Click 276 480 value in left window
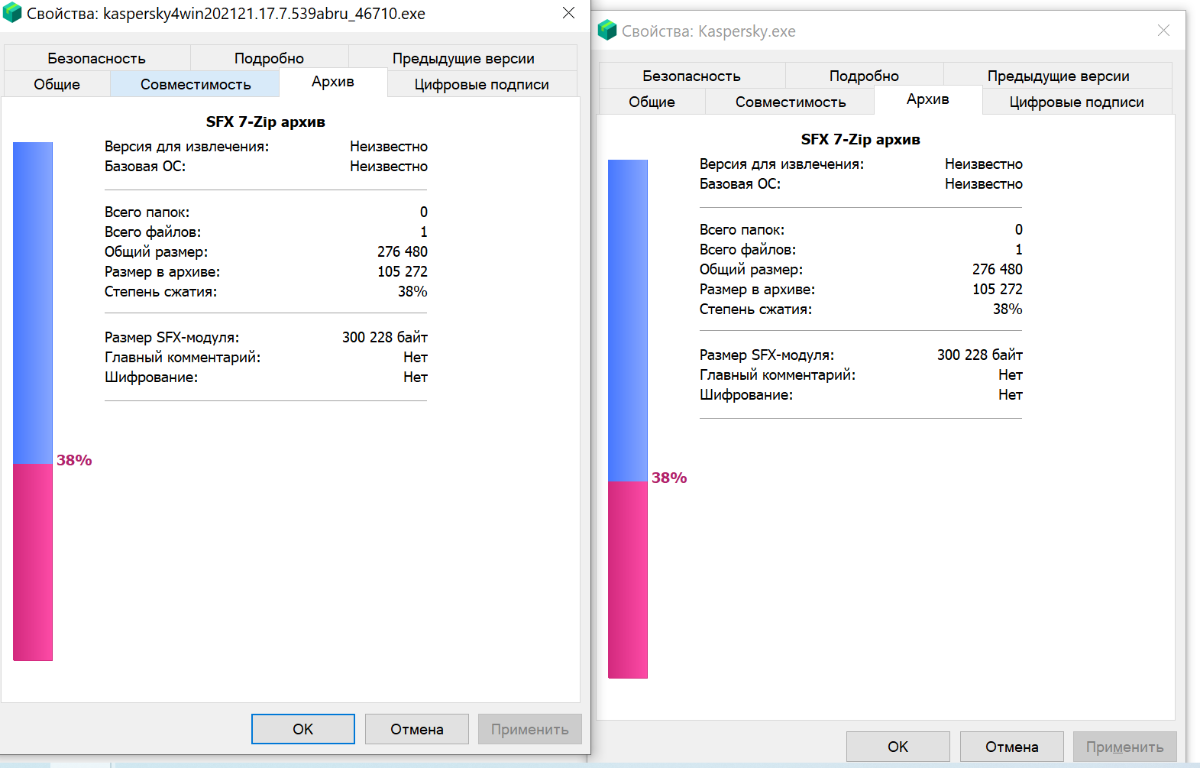Screen dimensions: 1200x768 pos(402,251)
